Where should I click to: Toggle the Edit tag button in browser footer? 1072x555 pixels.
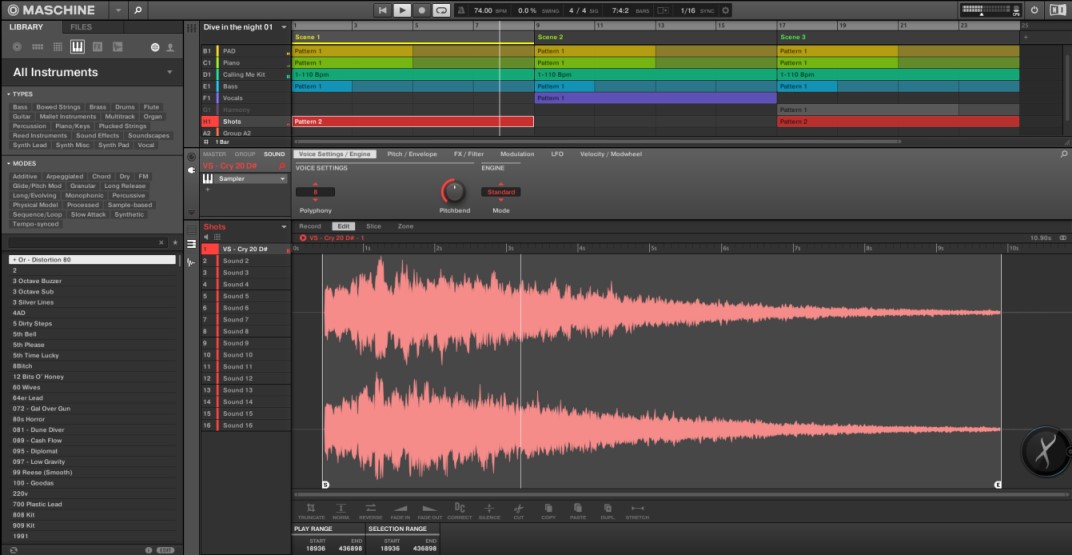165,550
